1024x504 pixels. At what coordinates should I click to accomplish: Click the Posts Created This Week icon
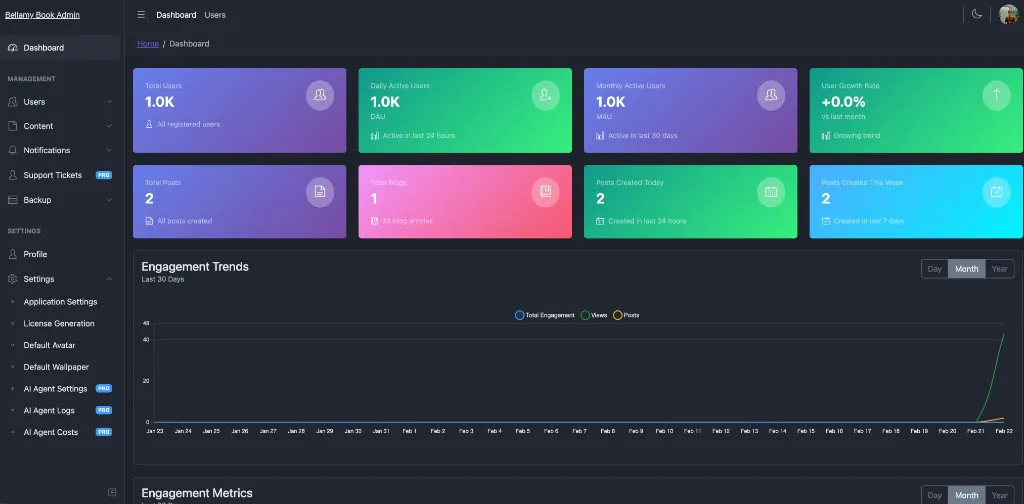(997, 192)
